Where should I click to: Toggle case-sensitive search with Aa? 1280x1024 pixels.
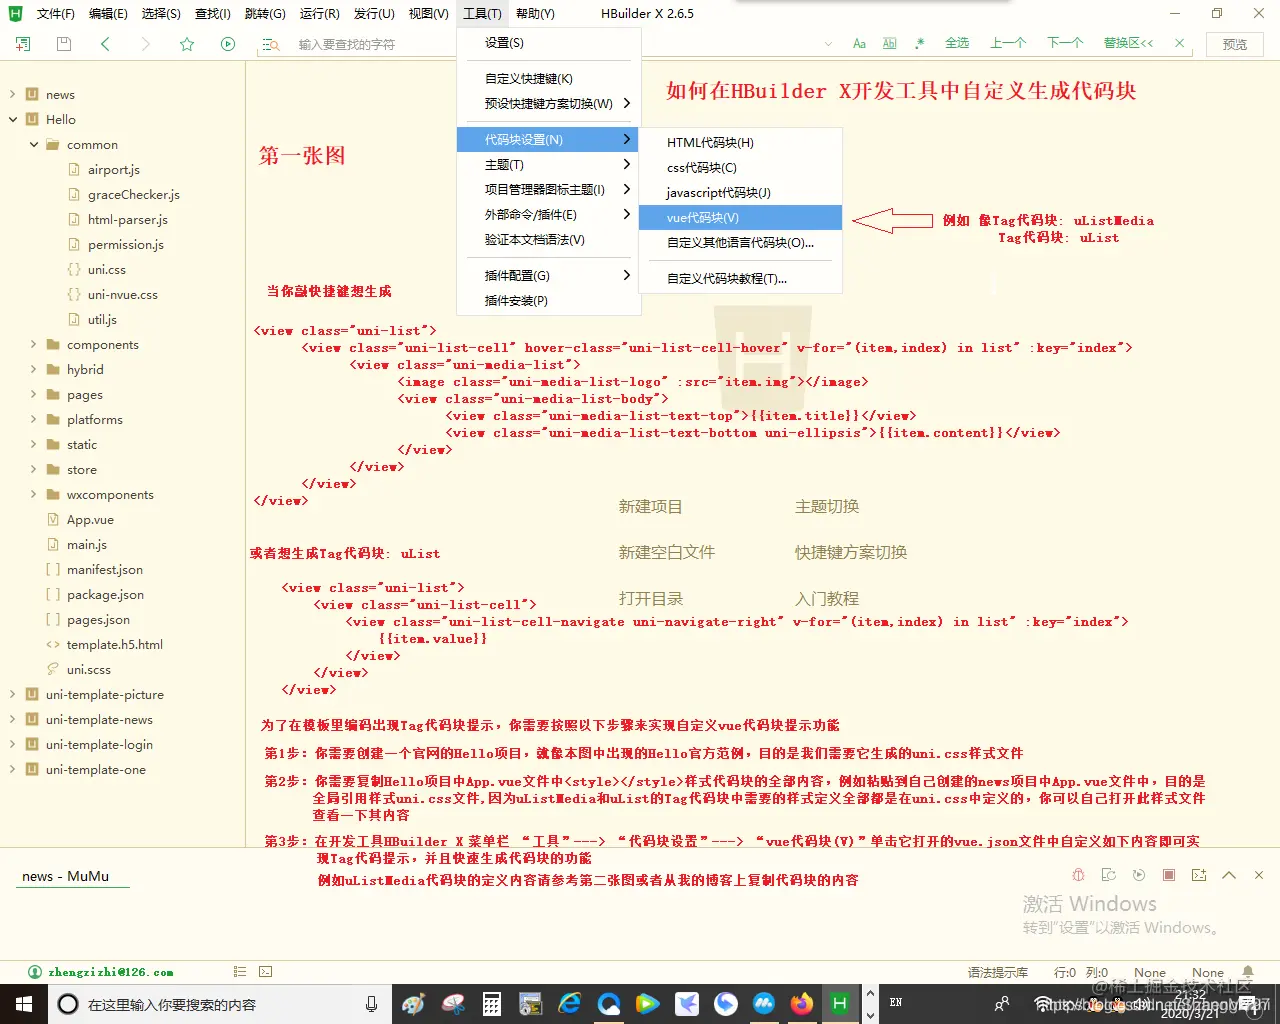(859, 43)
